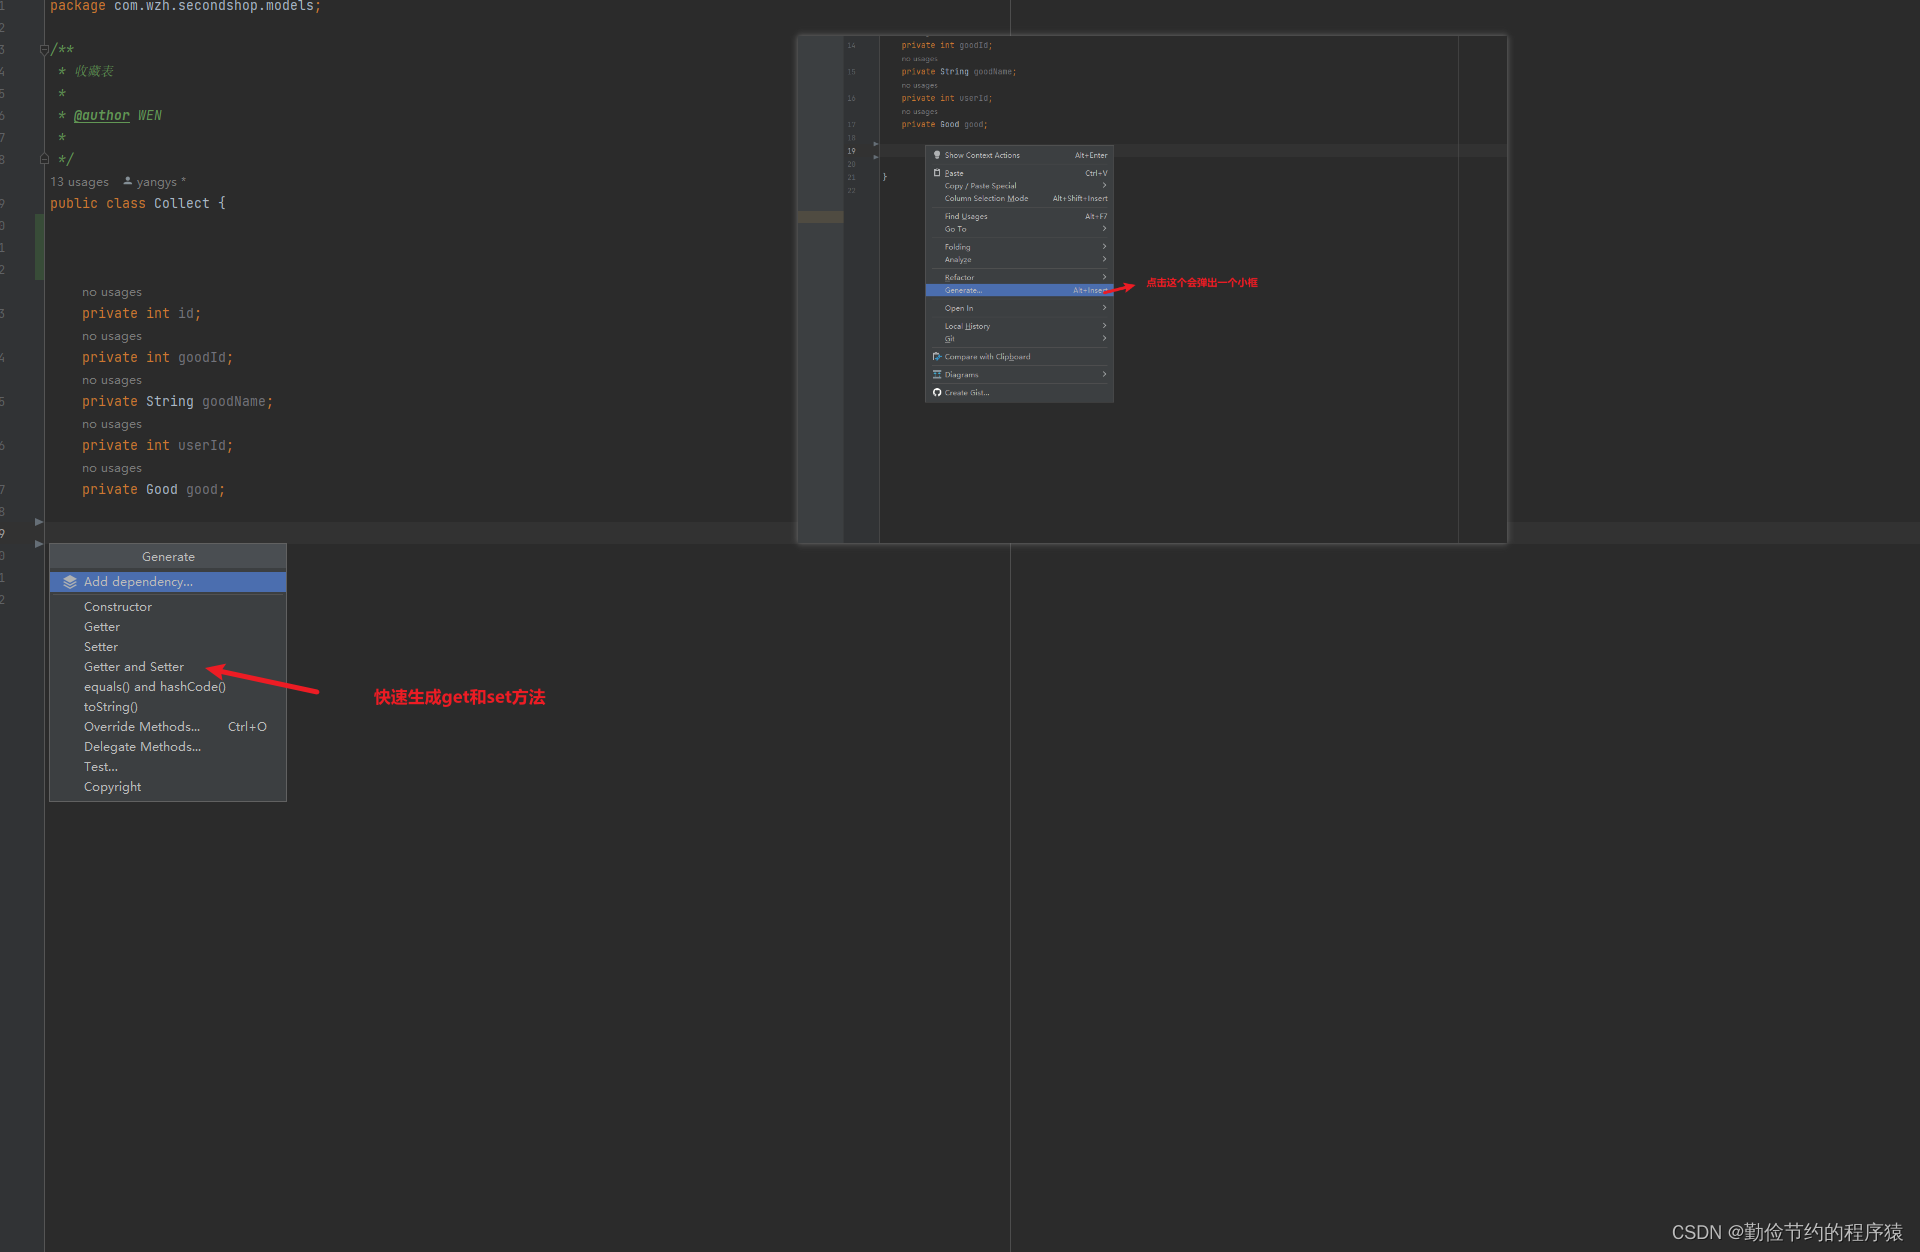This screenshot has width=1920, height=1252.
Task: Click the Compare with Clipboard icon
Action: coord(937,357)
